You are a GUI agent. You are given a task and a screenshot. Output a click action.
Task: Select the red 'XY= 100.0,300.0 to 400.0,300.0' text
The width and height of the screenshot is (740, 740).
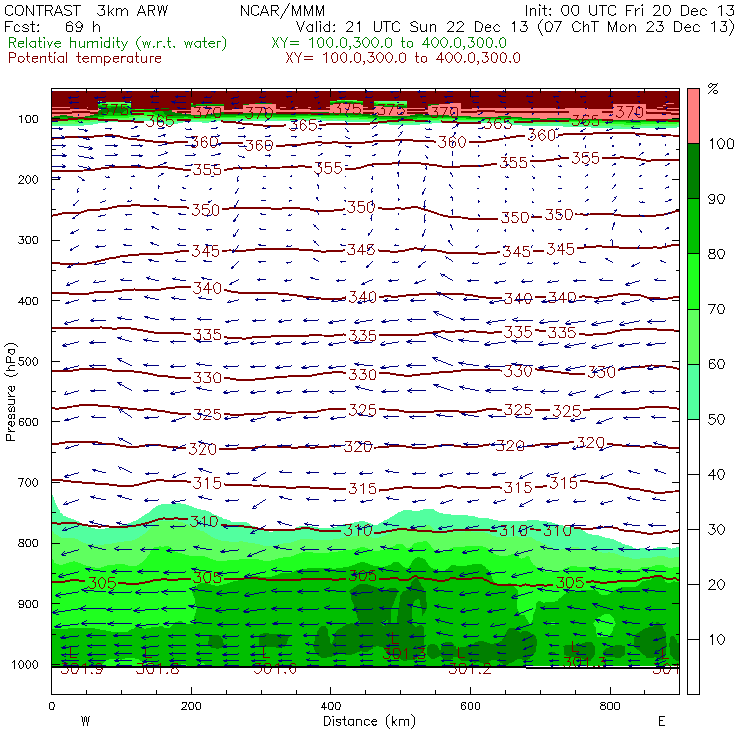403,59
